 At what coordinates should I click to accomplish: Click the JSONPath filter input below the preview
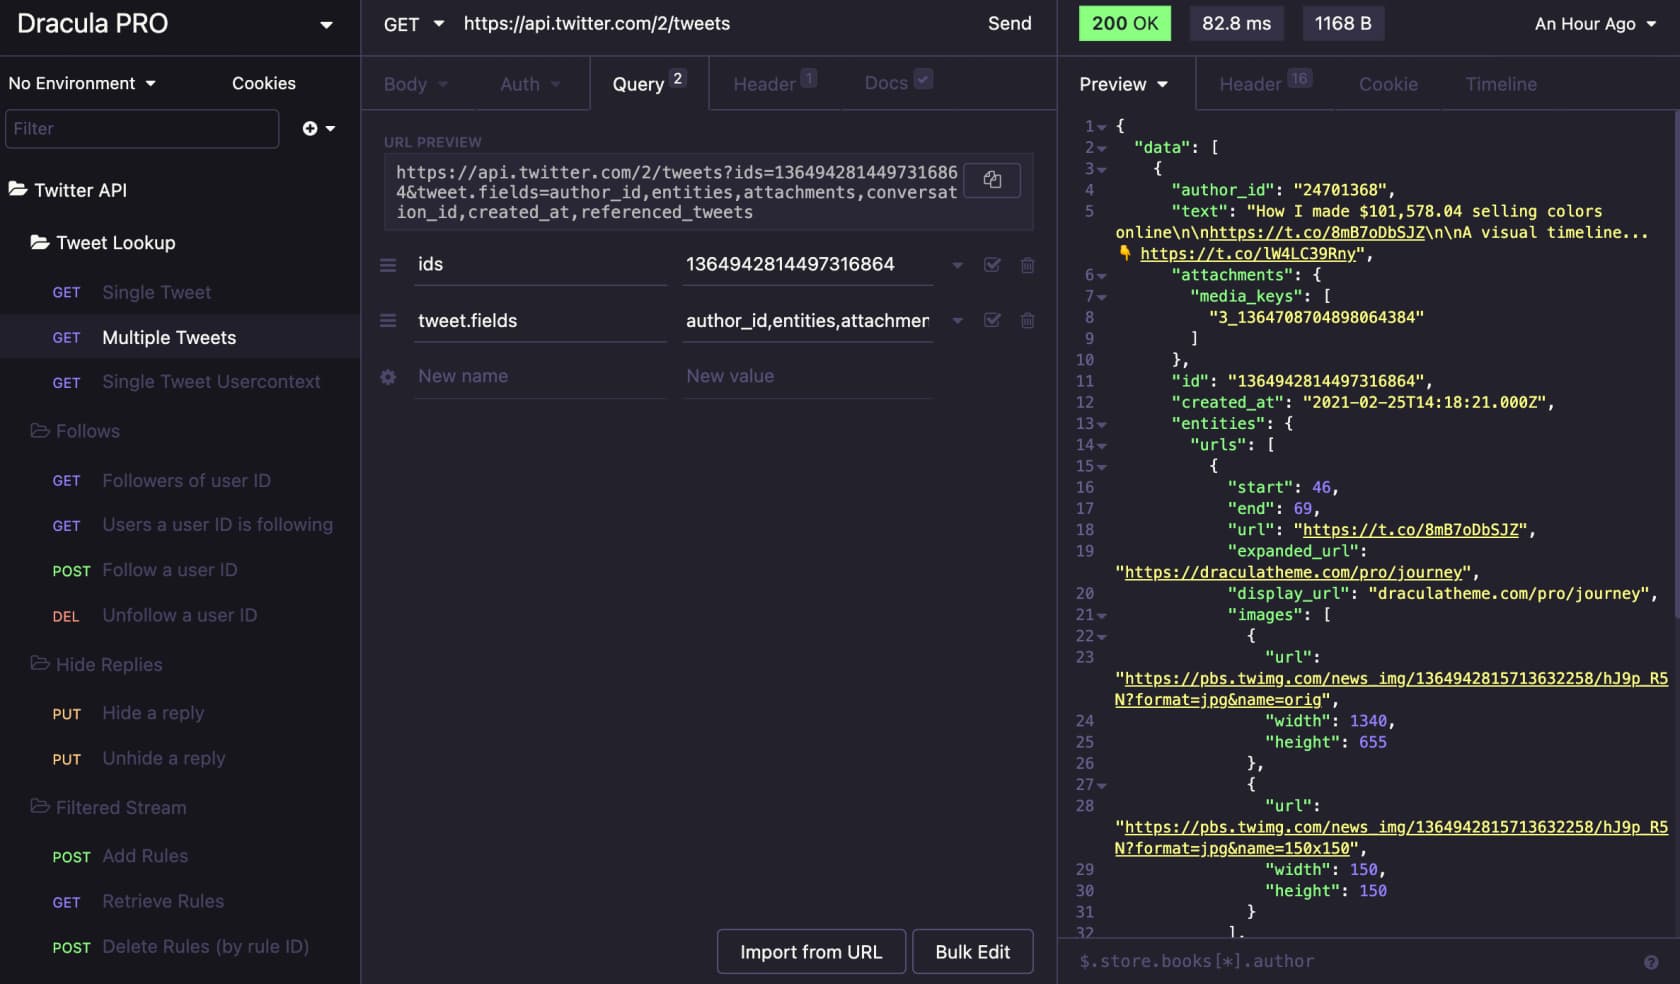(x=1300, y=961)
